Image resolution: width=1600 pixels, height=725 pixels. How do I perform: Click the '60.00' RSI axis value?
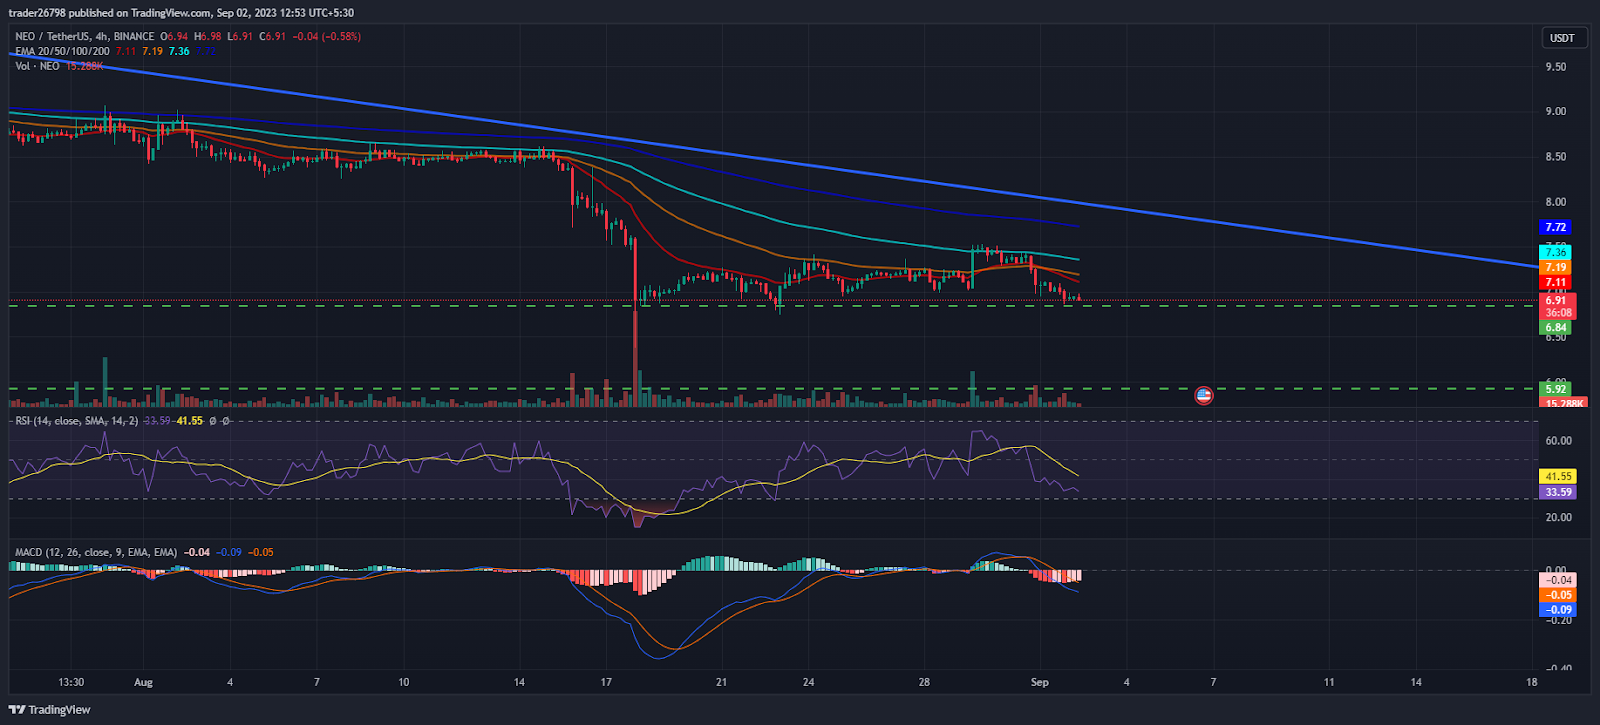[x=1558, y=441]
